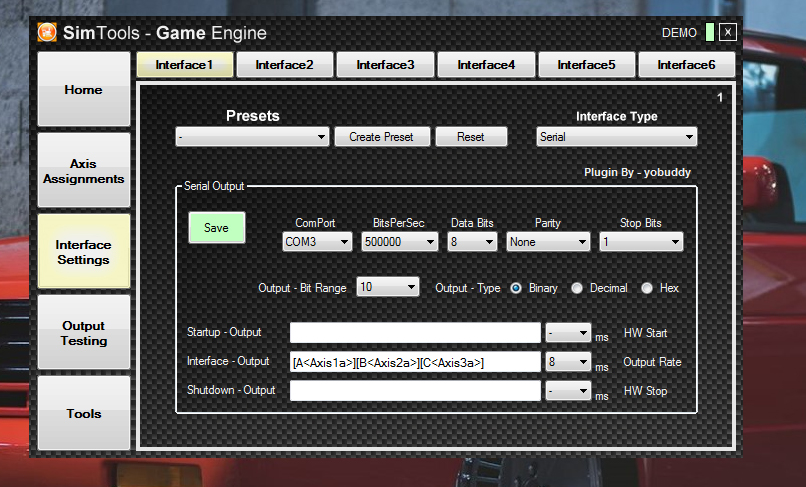Click the Presets heading
The width and height of the screenshot is (806, 487).
253,116
